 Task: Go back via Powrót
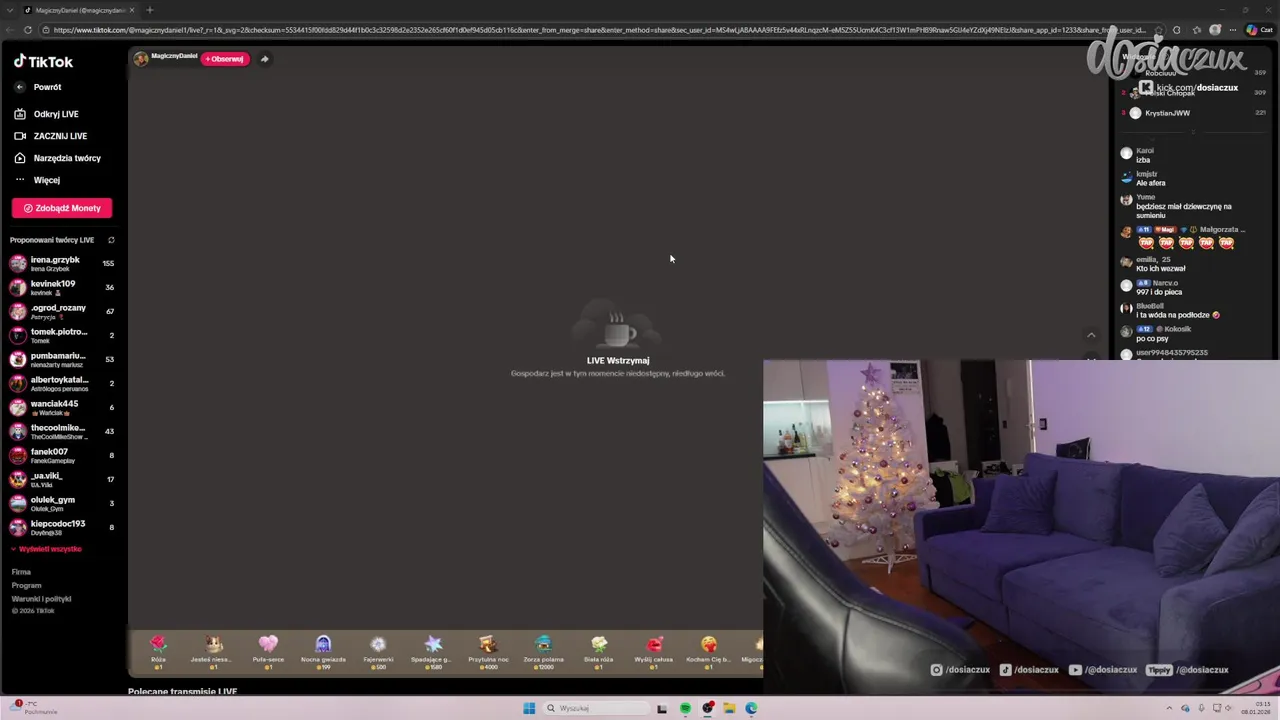click(39, 87)
